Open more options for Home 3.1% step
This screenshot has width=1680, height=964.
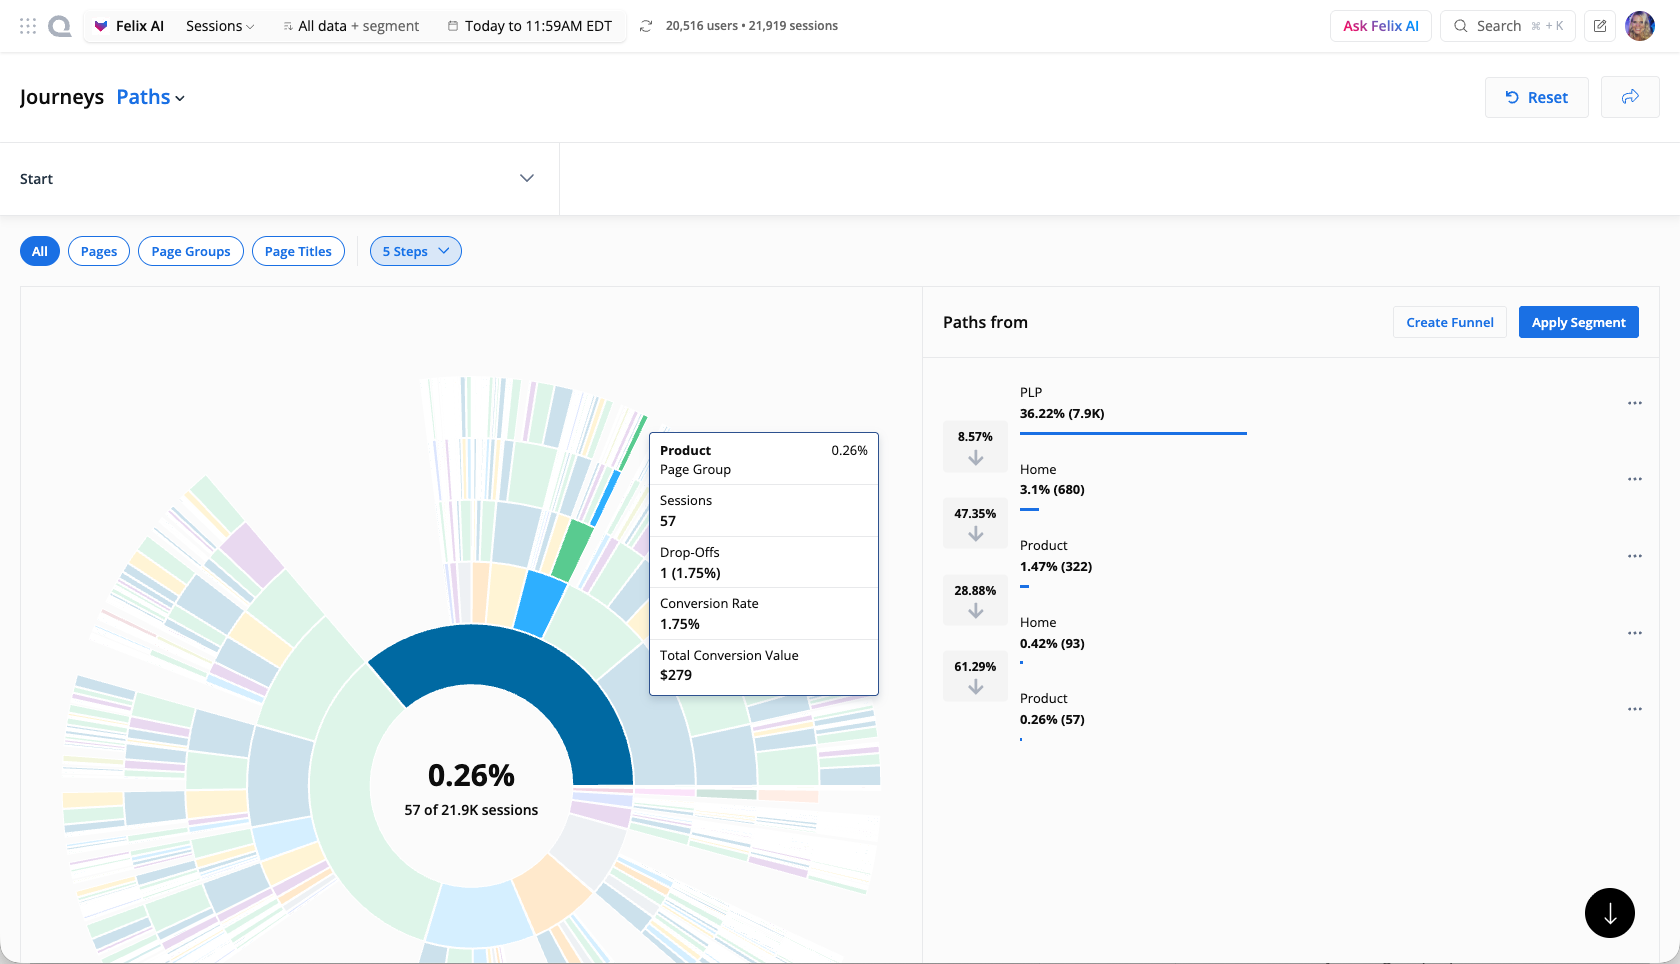(1635, 479)
